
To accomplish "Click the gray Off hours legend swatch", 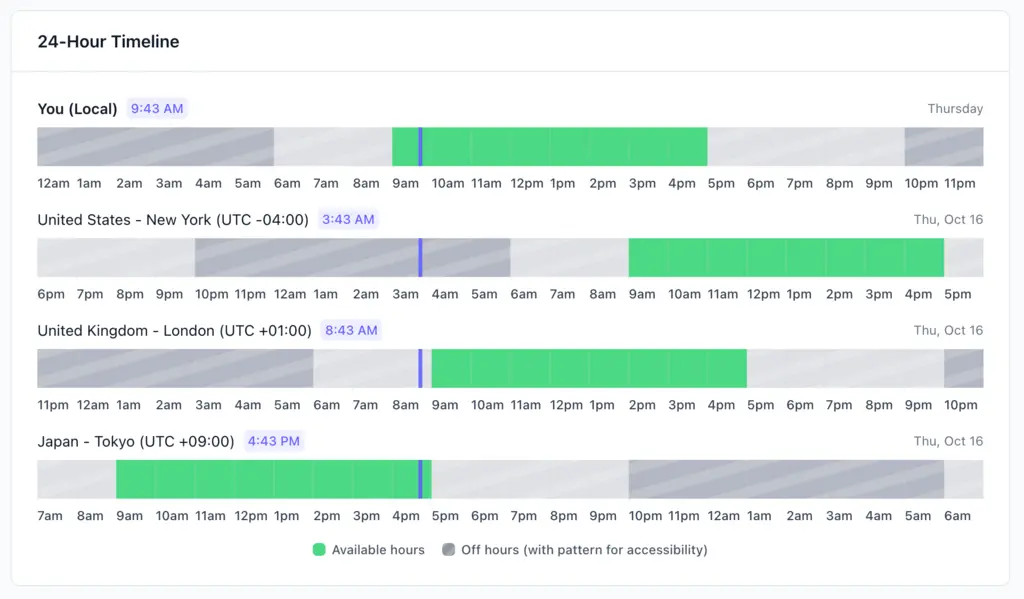I will (x=448, y=549).
